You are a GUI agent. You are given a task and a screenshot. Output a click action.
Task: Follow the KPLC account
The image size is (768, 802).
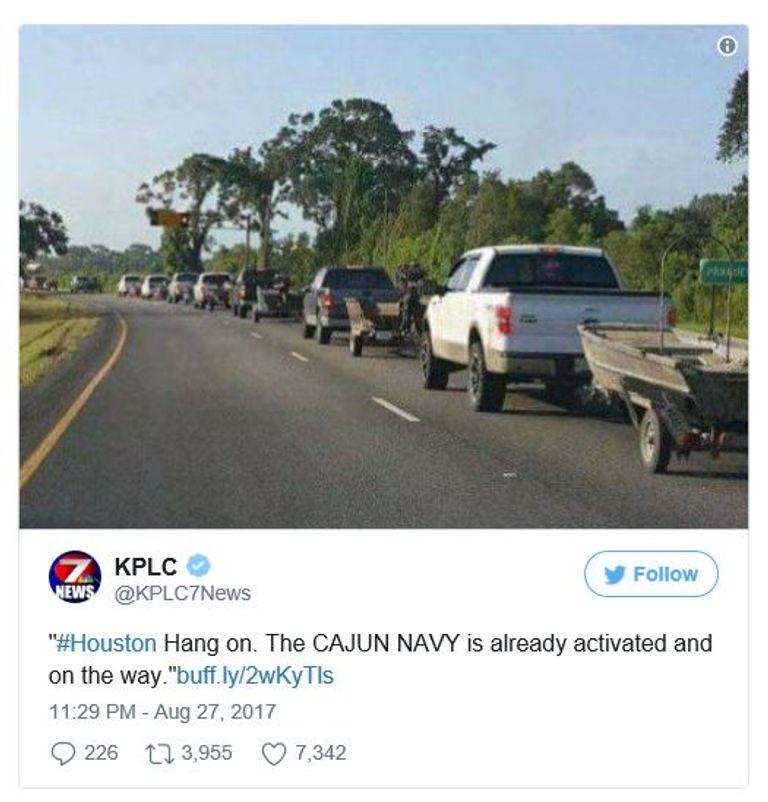[x=651, y=574]
